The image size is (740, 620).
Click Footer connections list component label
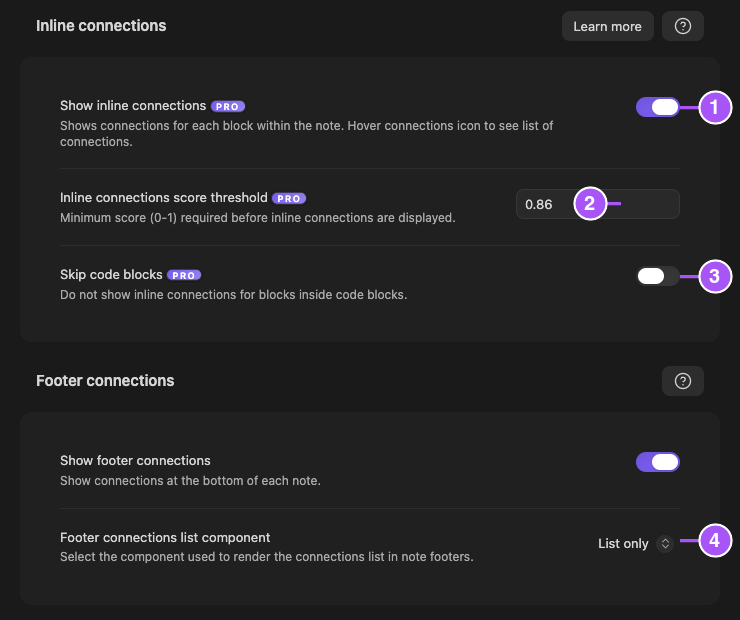(165, 537)
